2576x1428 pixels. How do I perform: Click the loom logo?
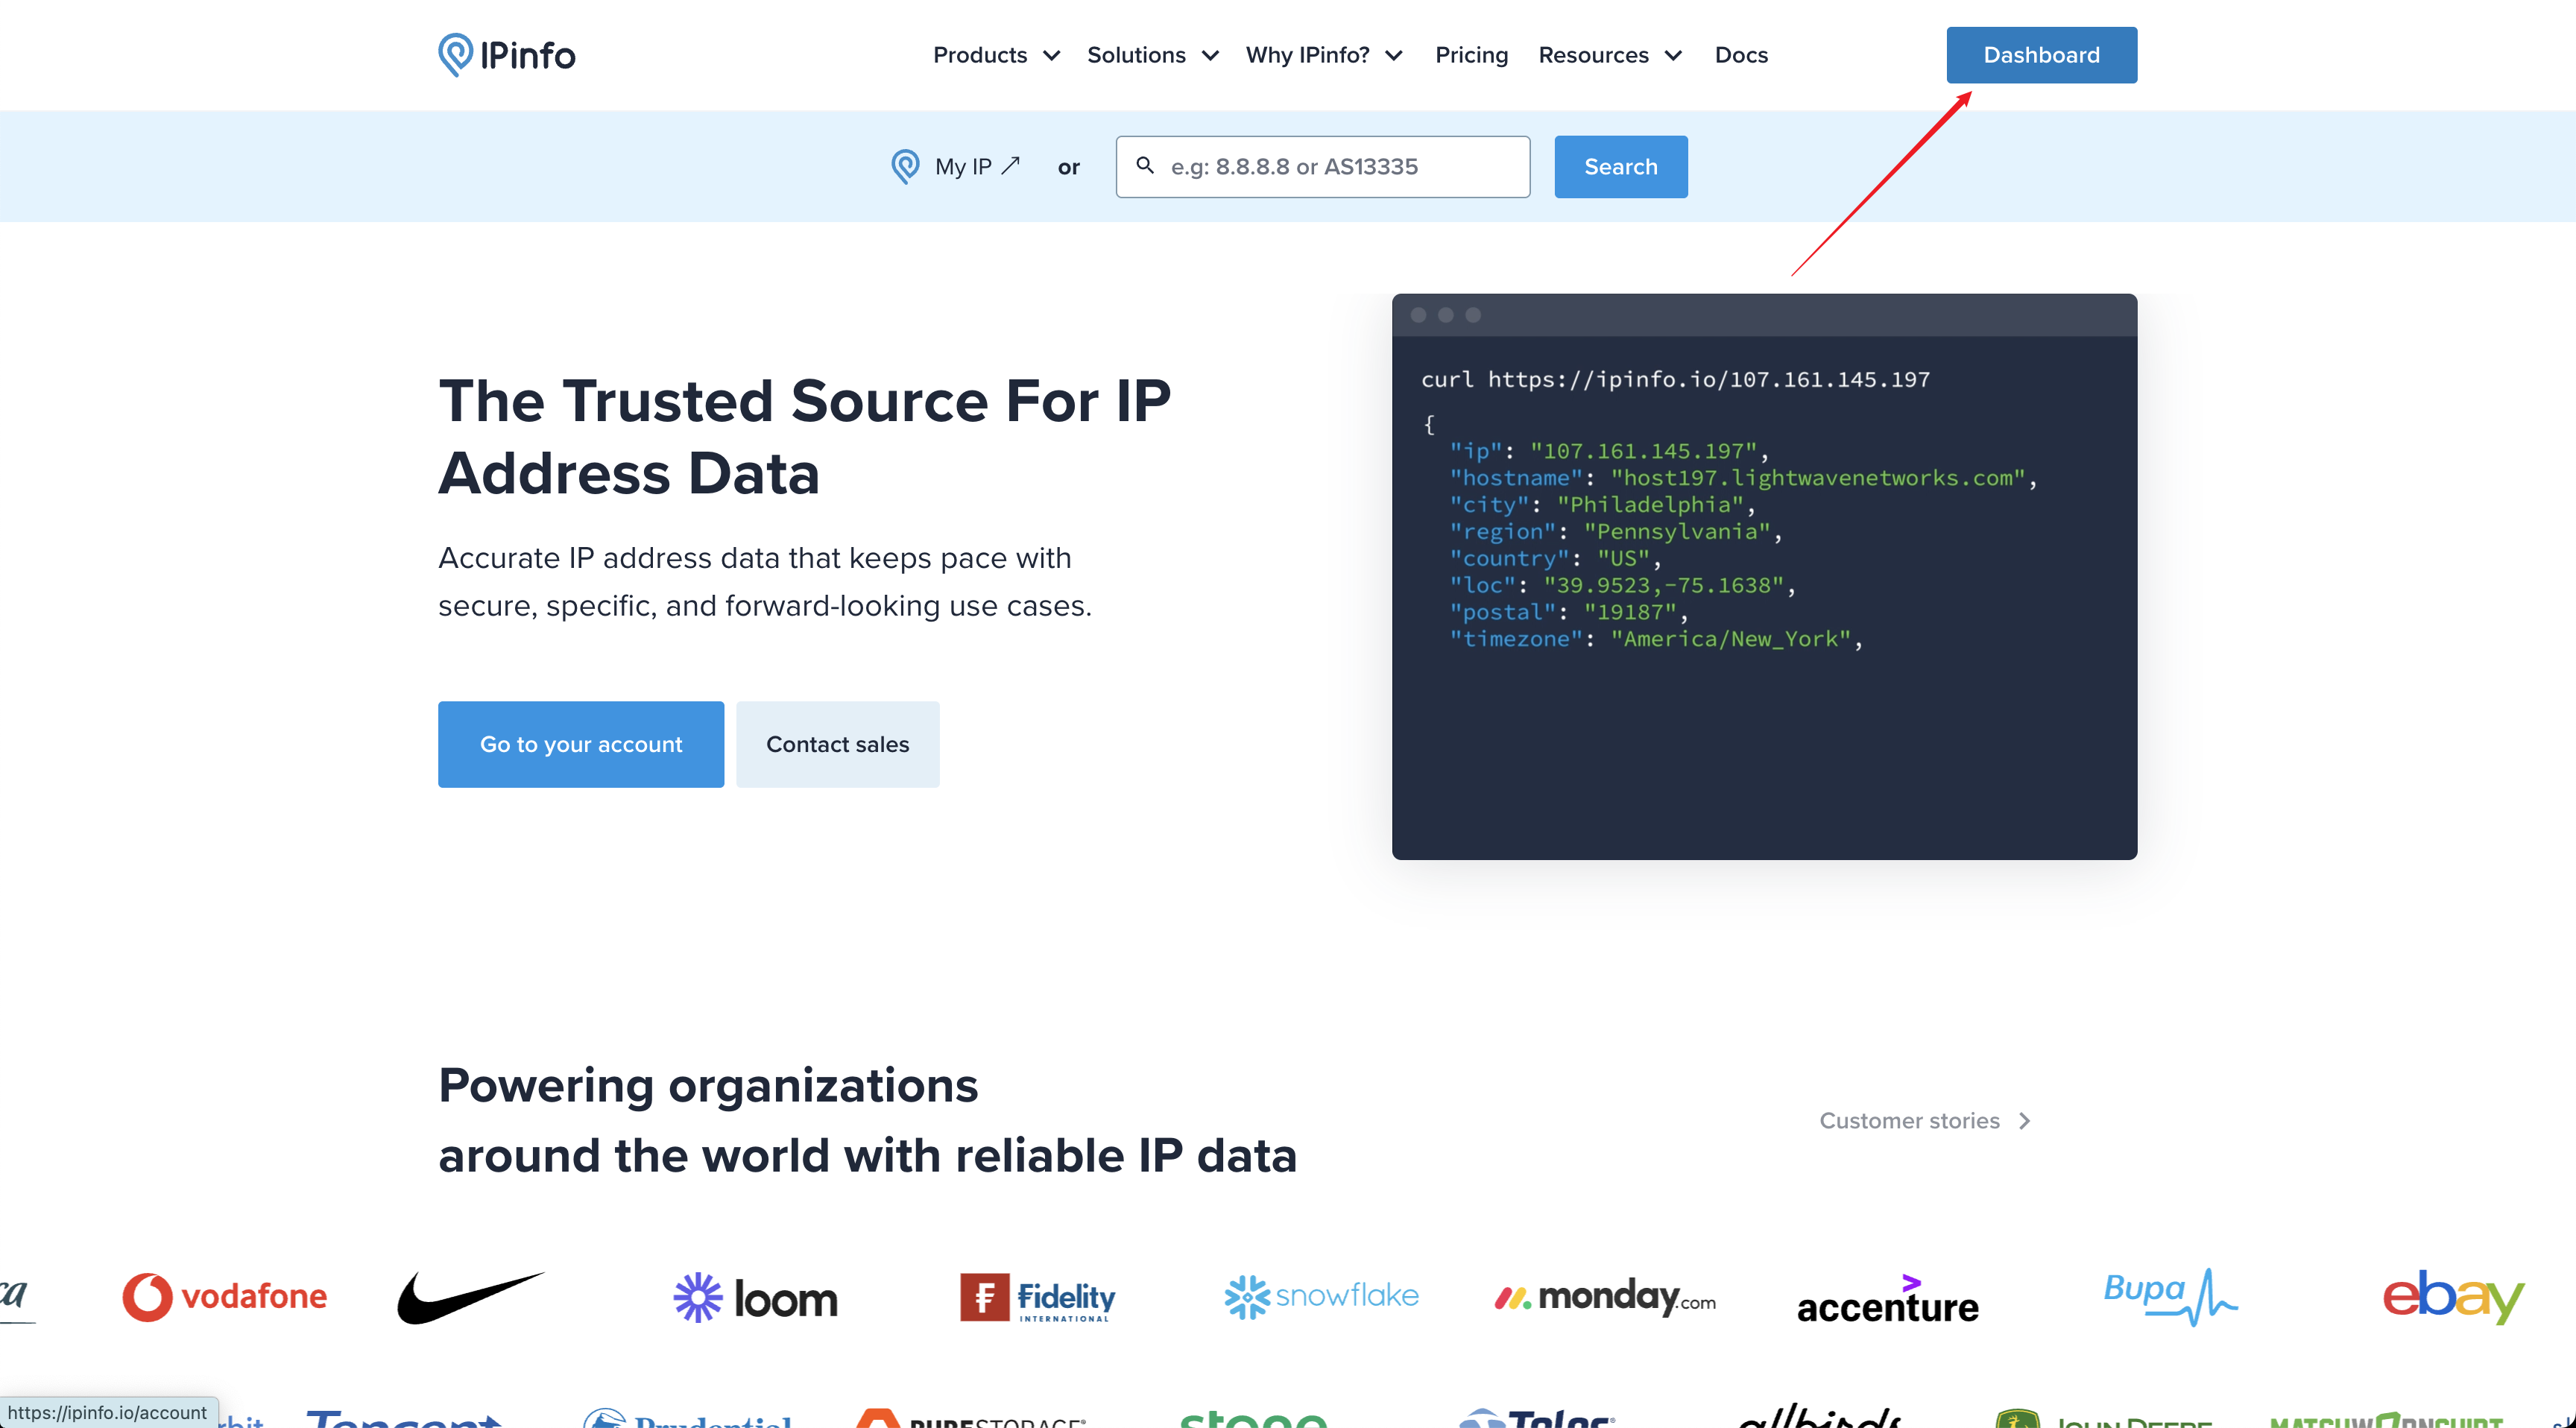(x=755, y=1298)
